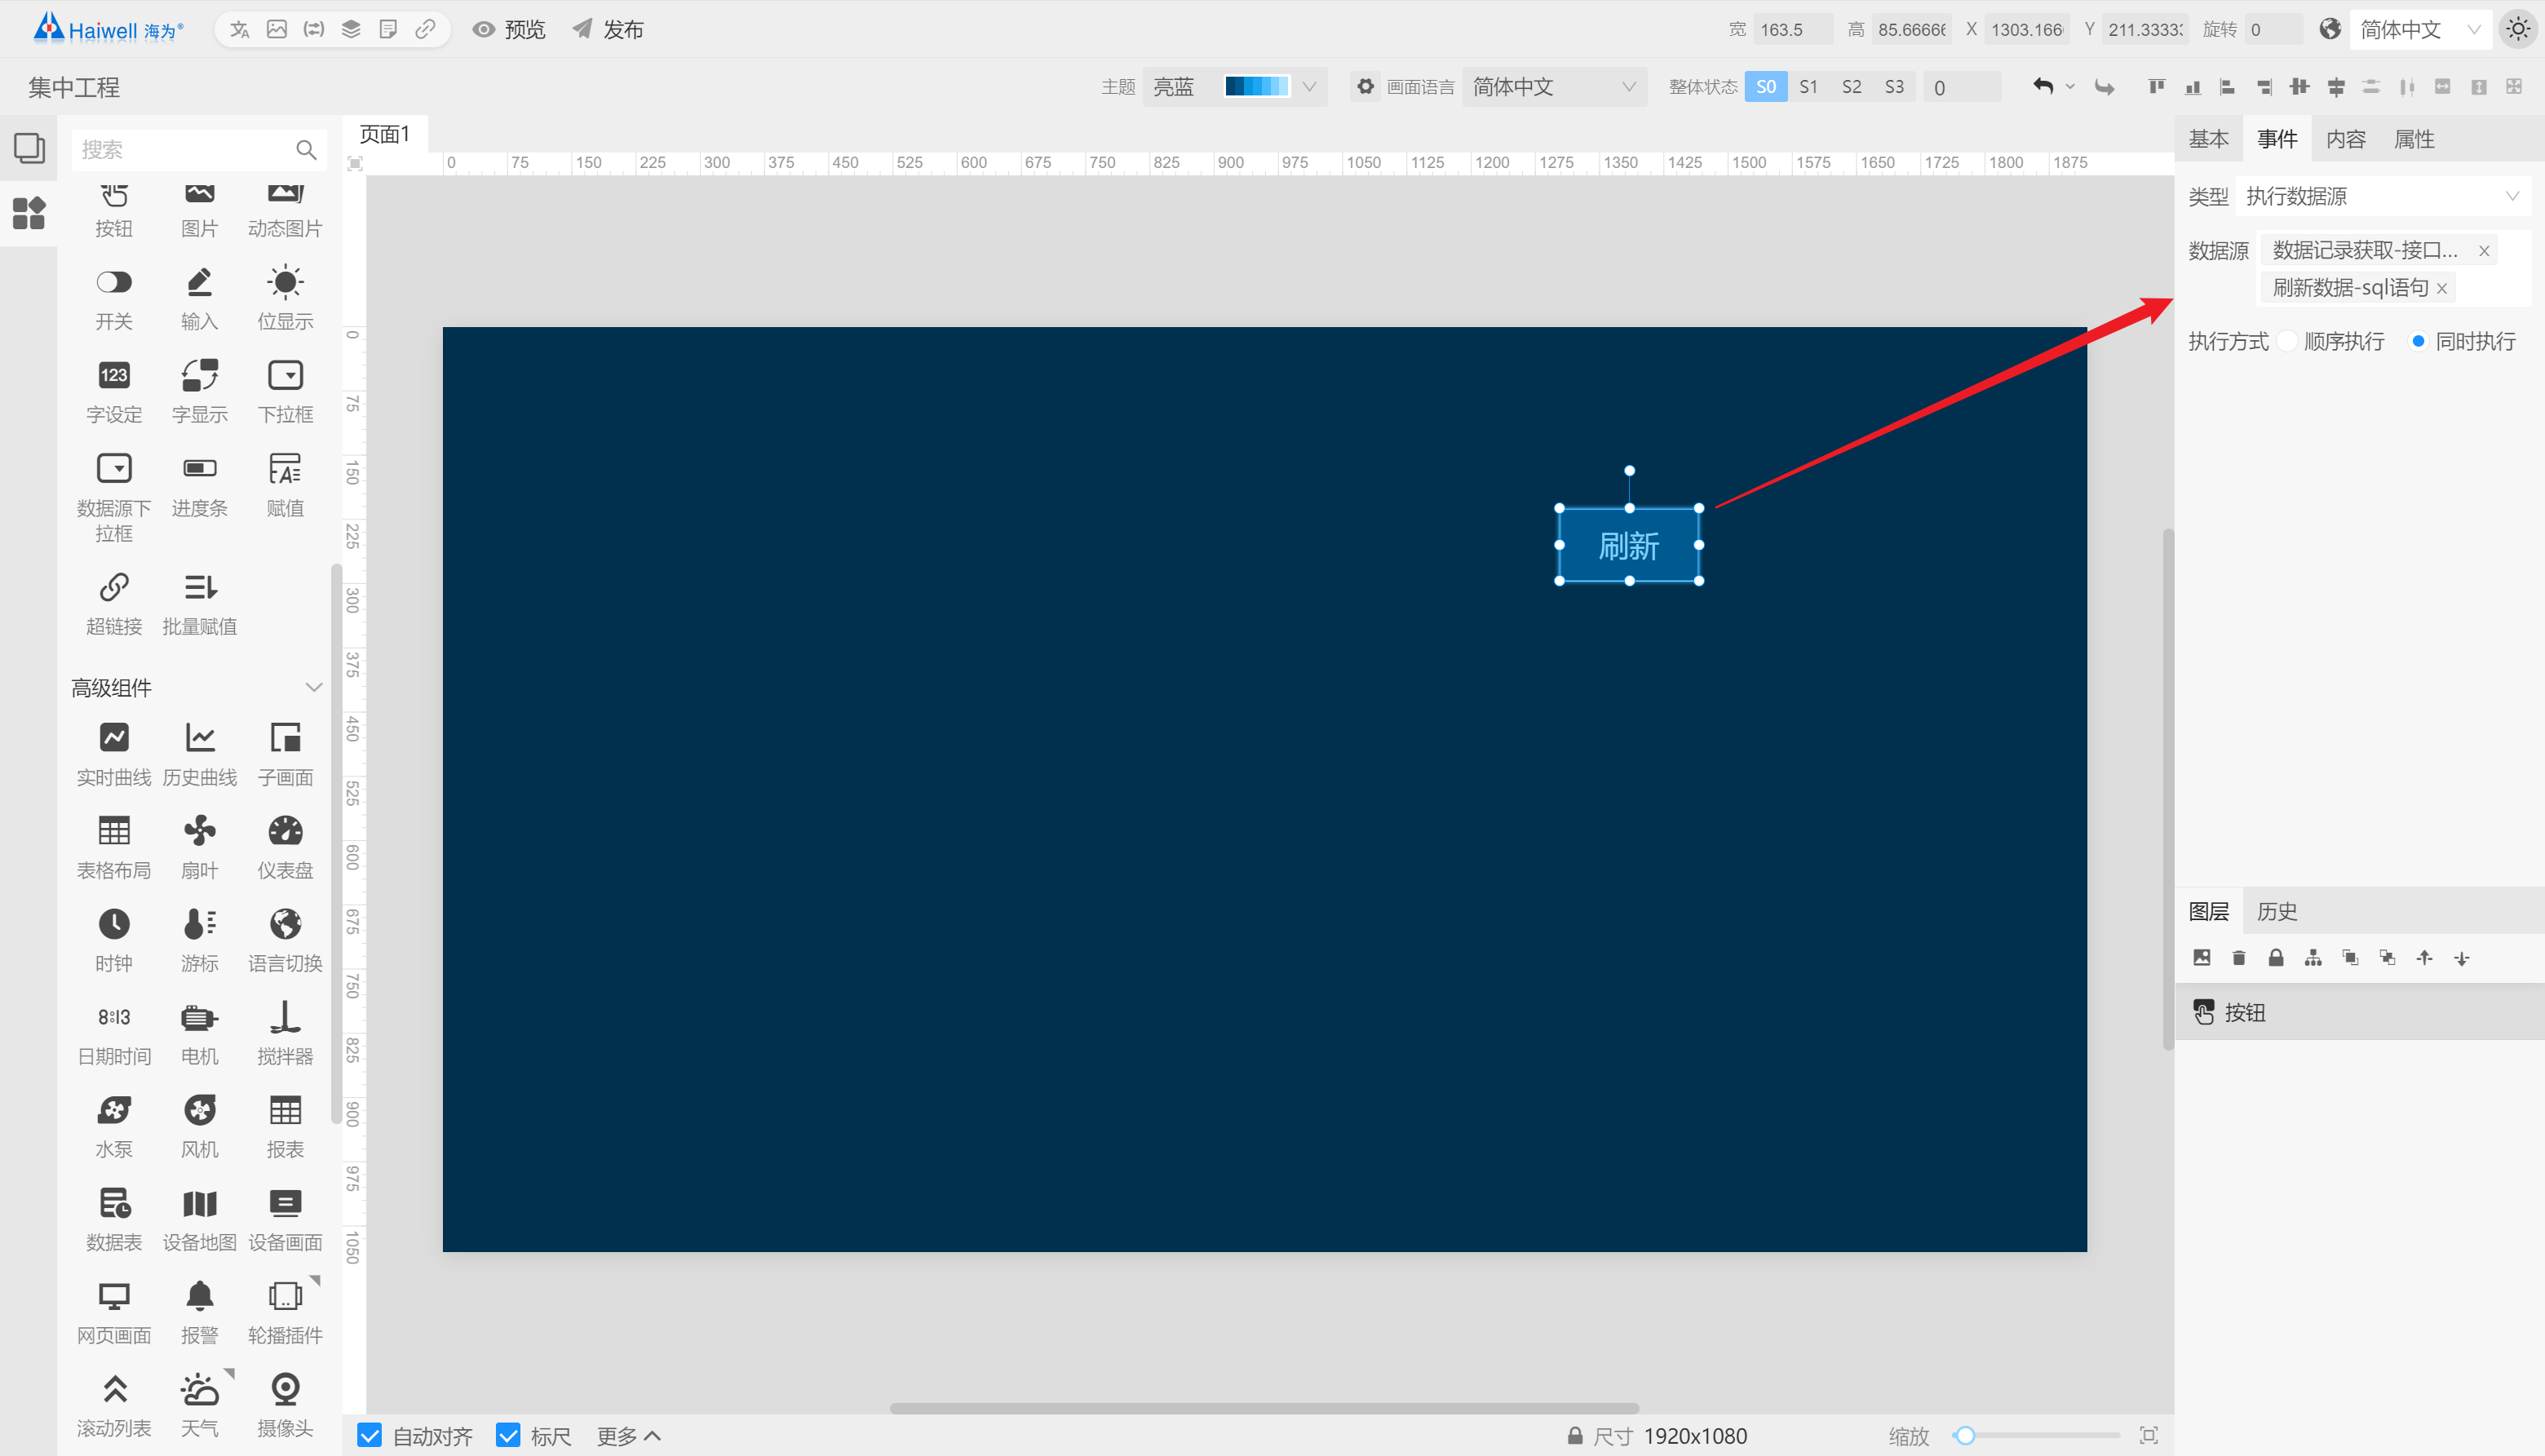Open the 画面语言 简体中文 dropdown

[x=1553, y=87]
